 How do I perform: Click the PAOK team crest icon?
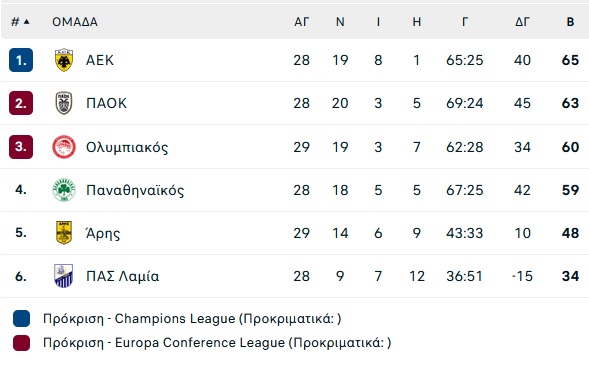pyautogui.click(x=64, y=103)
